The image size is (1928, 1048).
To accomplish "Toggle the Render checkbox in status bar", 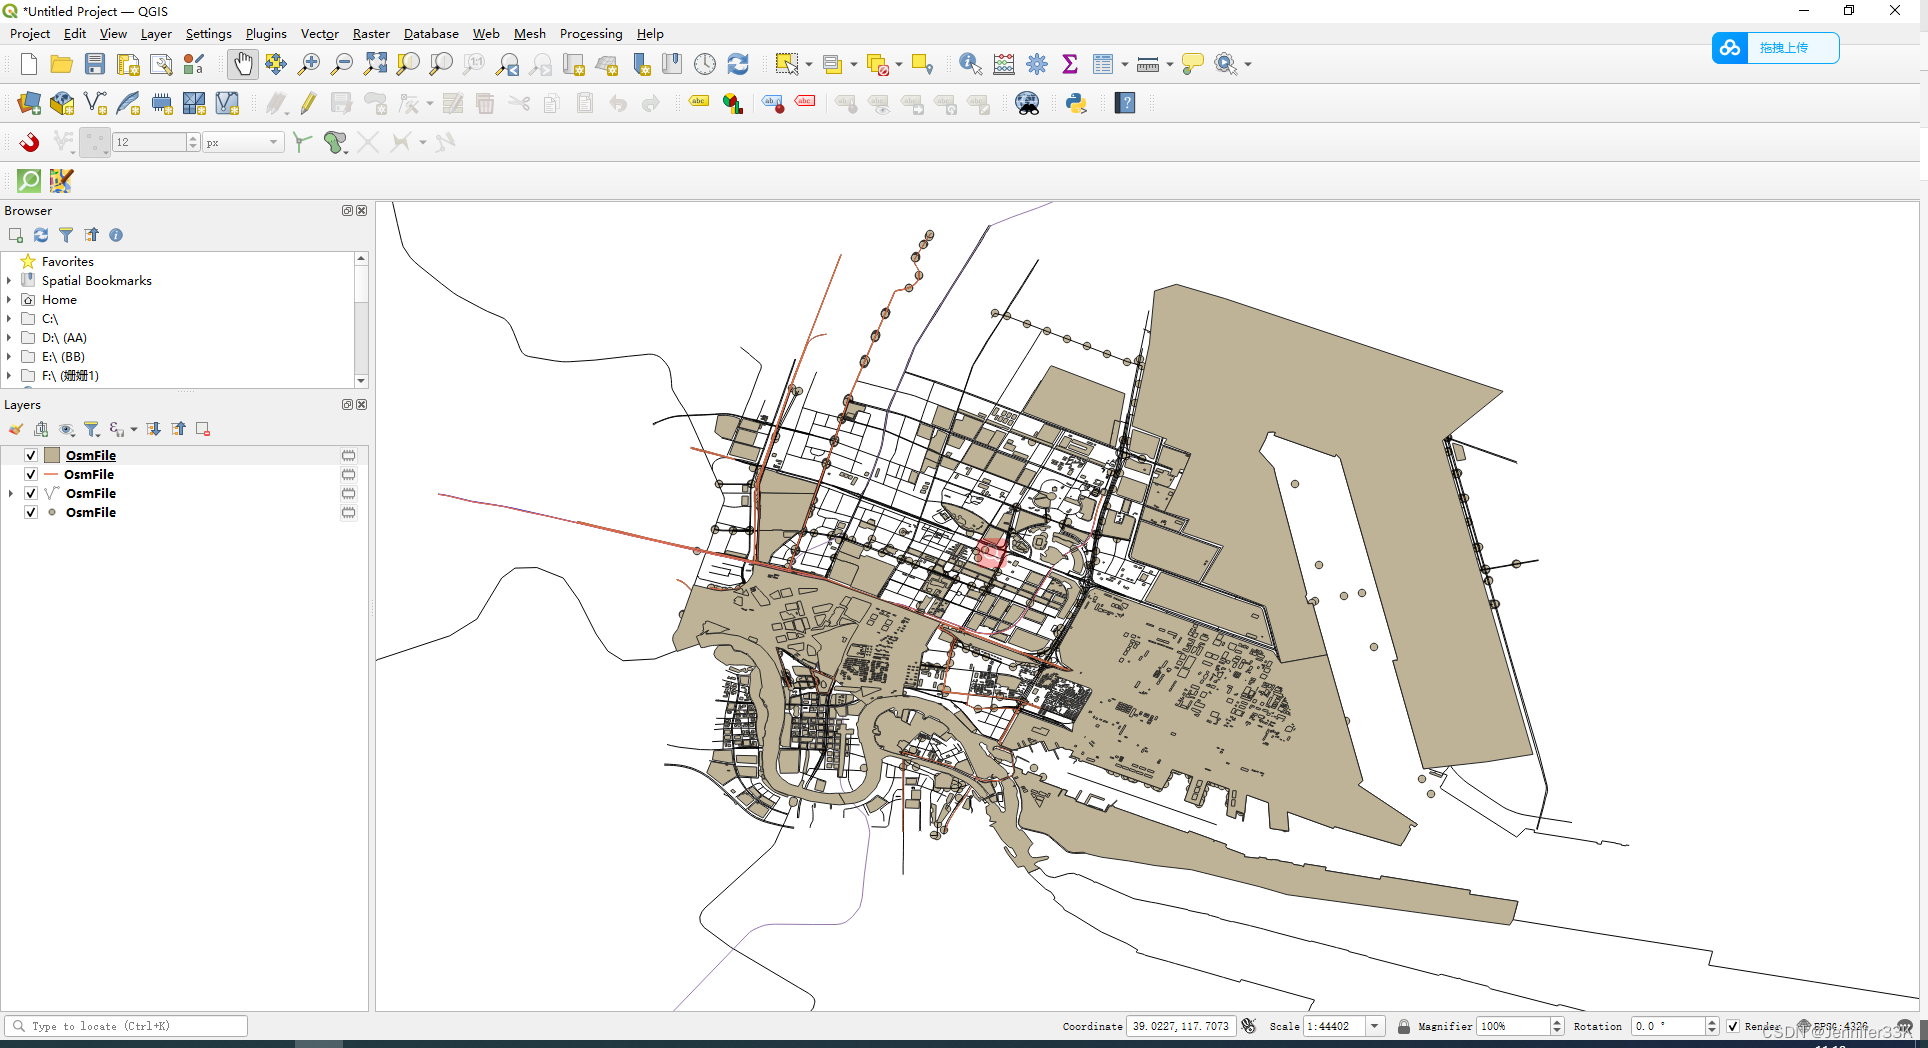I will click(1731, 1026).
